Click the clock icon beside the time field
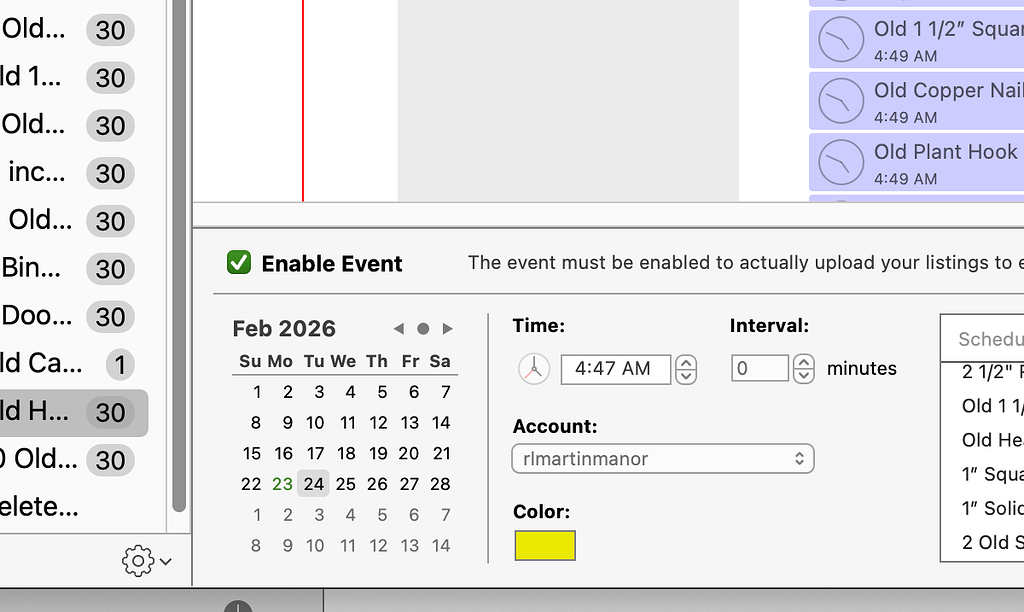The height and width of the screenshot is (612, 1024). point(534,369)
